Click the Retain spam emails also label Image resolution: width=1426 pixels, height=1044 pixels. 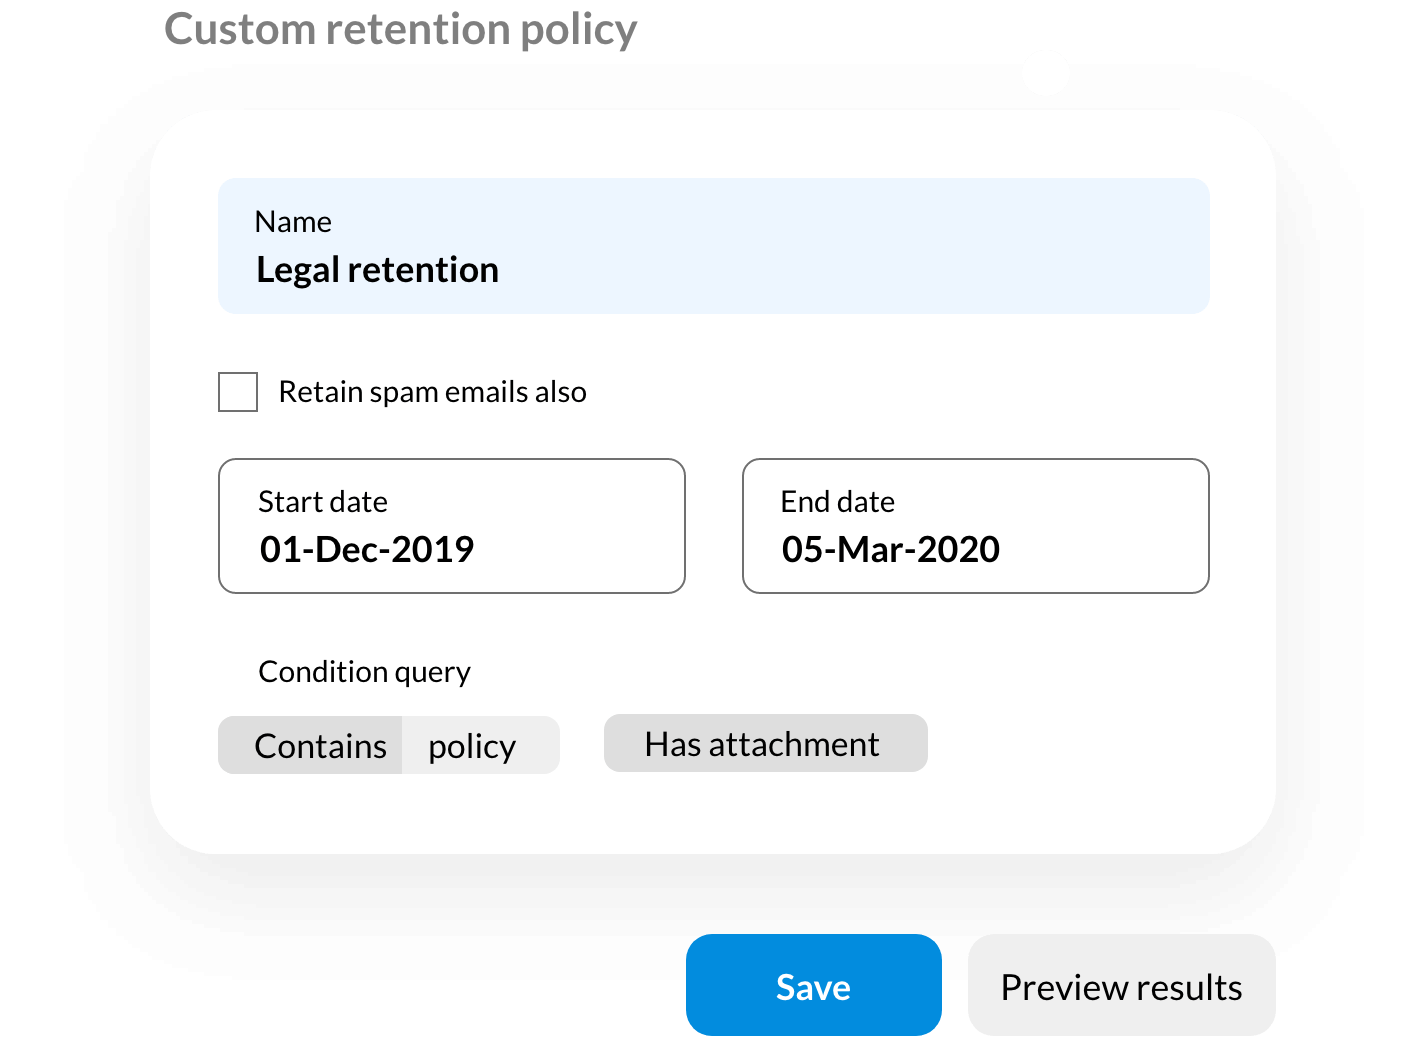pos(432,392)
